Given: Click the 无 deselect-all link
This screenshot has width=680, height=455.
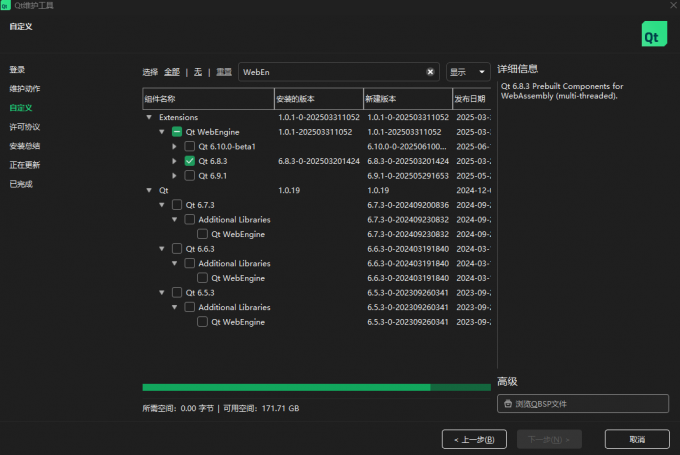Looking at the screenshot, I should (x=198, y=72).
